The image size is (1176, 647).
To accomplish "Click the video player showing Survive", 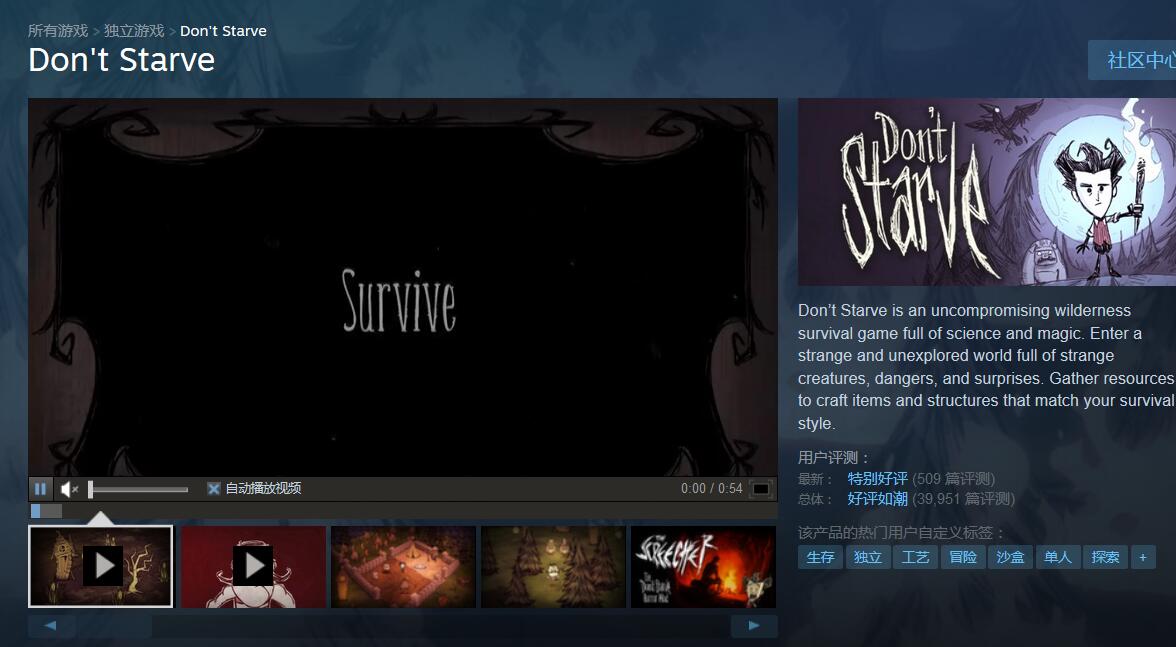I will pos(403,287).
